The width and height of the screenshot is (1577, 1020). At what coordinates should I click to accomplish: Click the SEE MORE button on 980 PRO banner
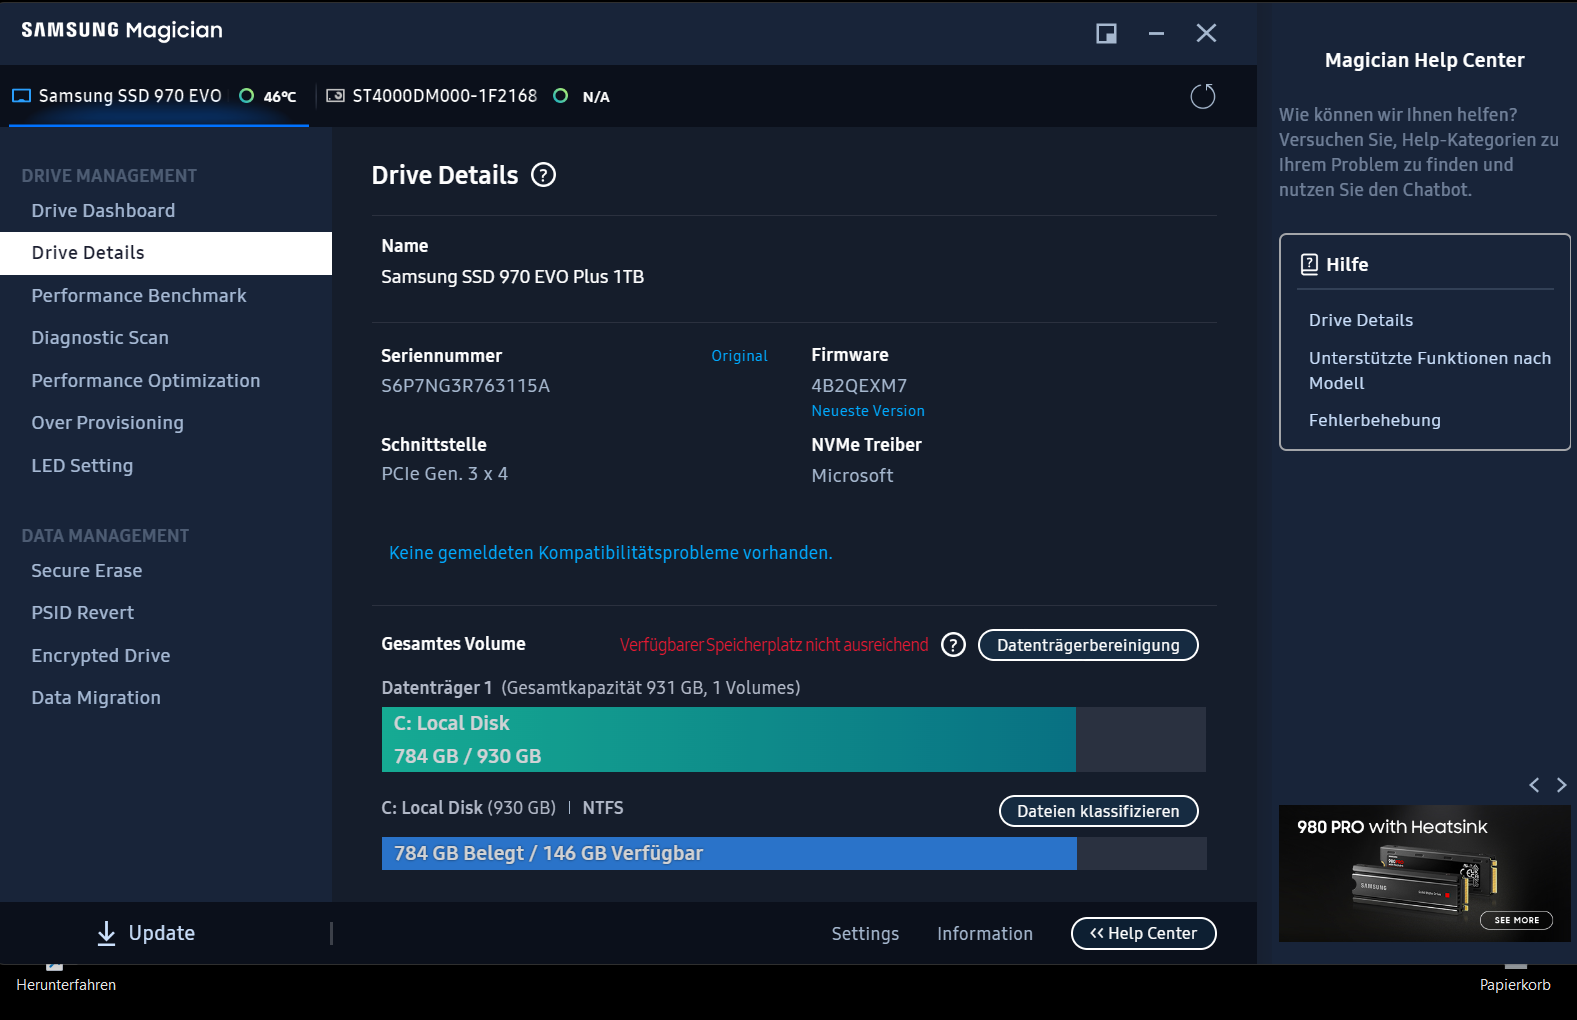pos(1516,920)
